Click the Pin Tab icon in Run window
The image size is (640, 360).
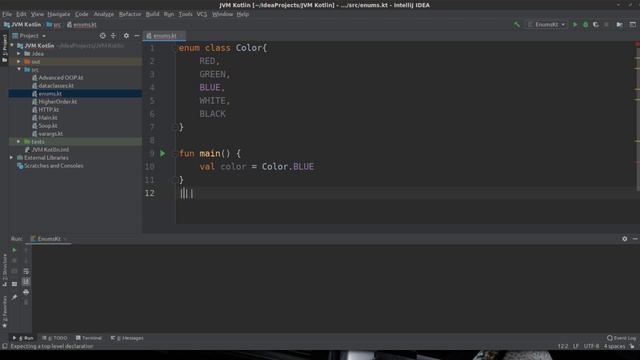pos(14,298)
